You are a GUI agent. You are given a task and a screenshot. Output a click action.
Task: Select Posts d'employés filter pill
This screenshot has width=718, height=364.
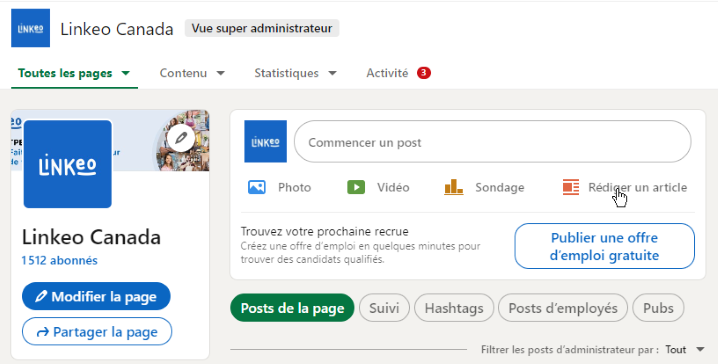pyautogui.click(x=563, y=308)
